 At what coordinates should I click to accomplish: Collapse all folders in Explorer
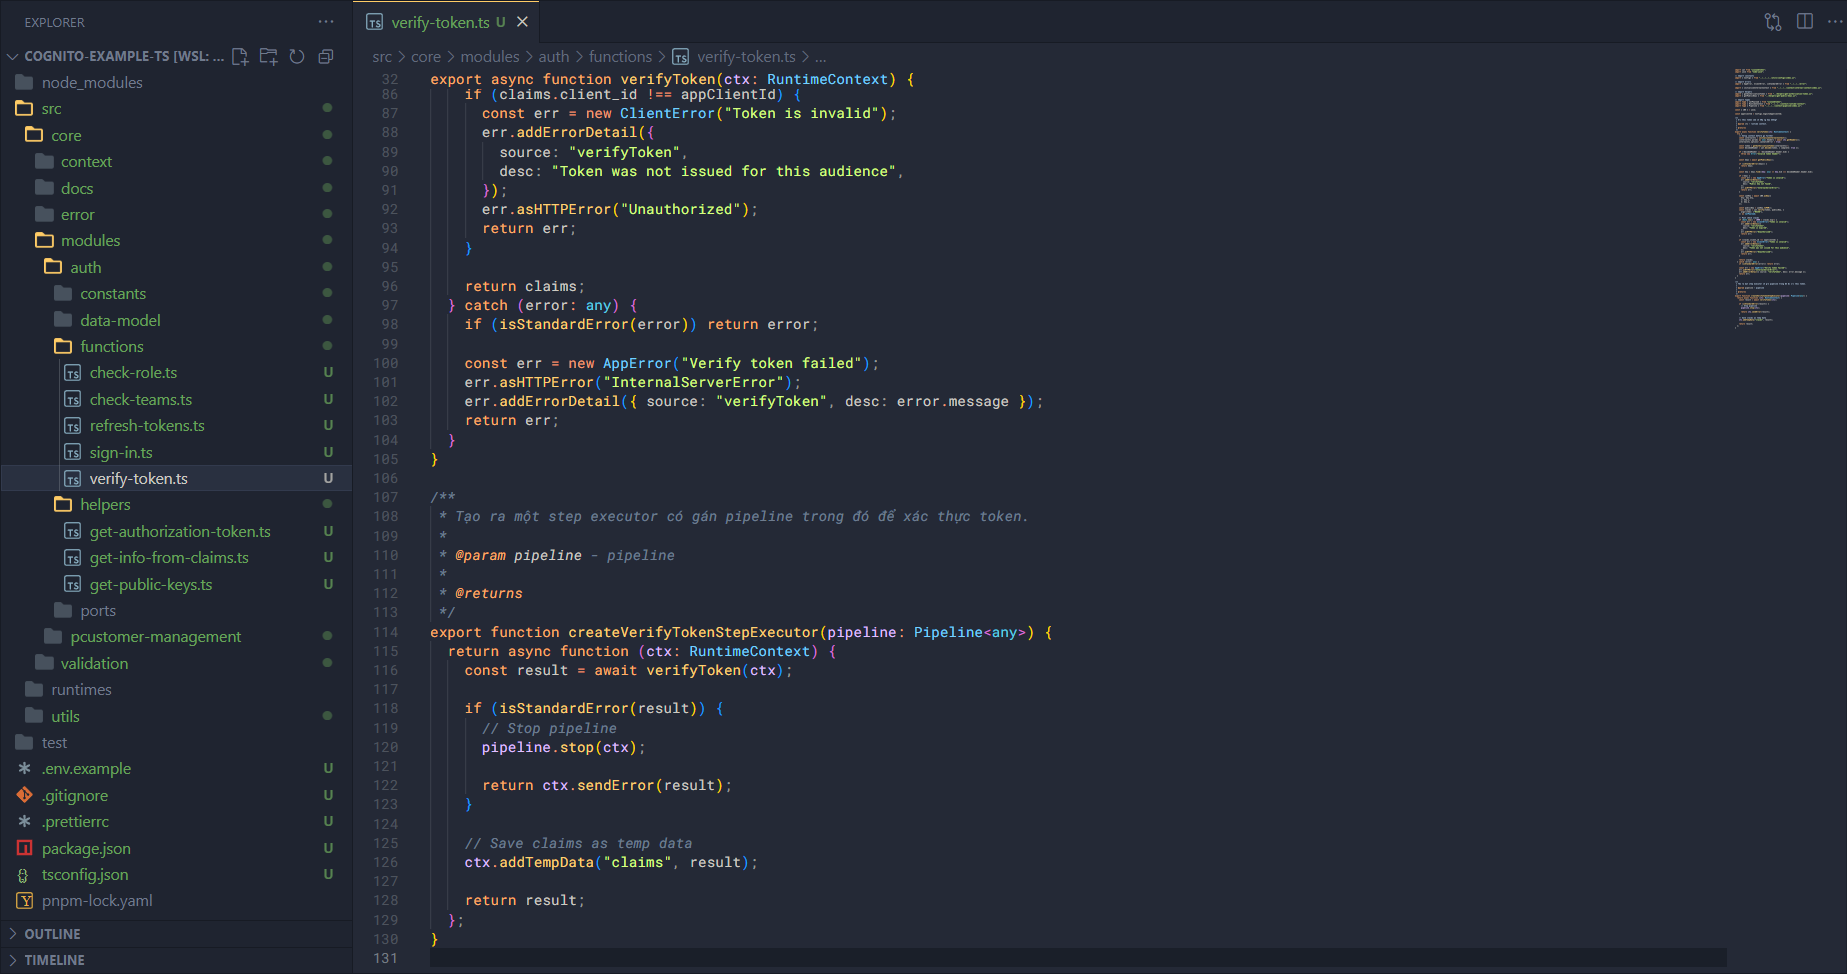[325, 57]
